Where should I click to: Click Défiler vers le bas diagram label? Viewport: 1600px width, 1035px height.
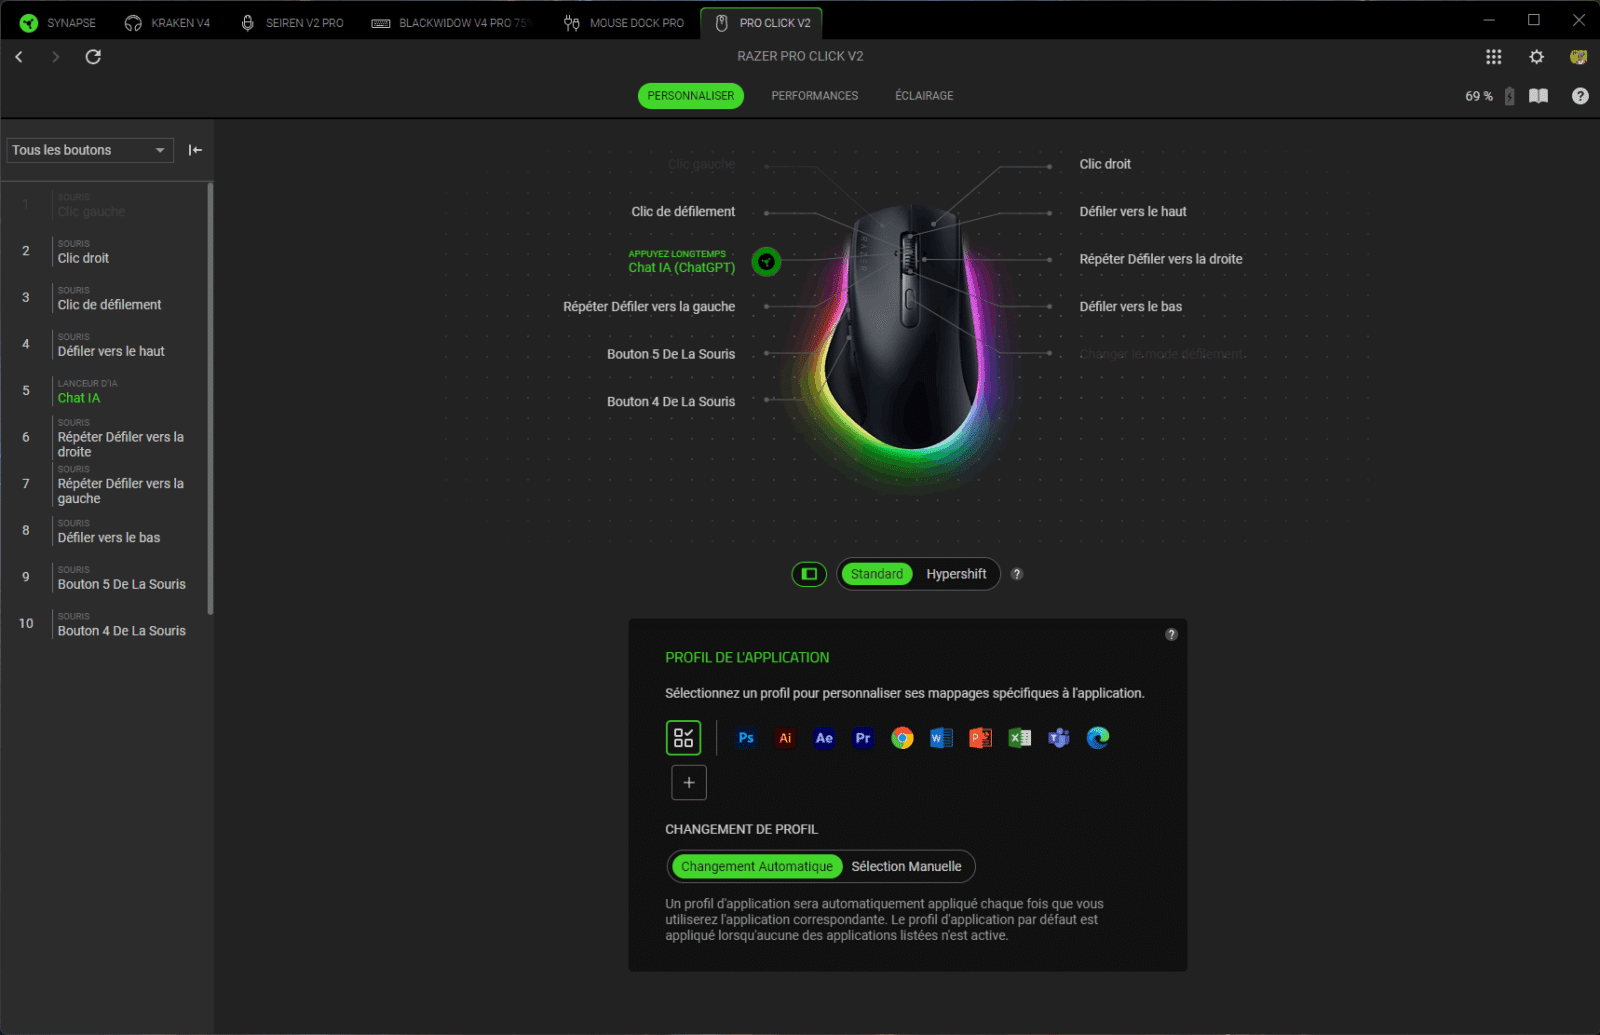tap(1131, 307)
